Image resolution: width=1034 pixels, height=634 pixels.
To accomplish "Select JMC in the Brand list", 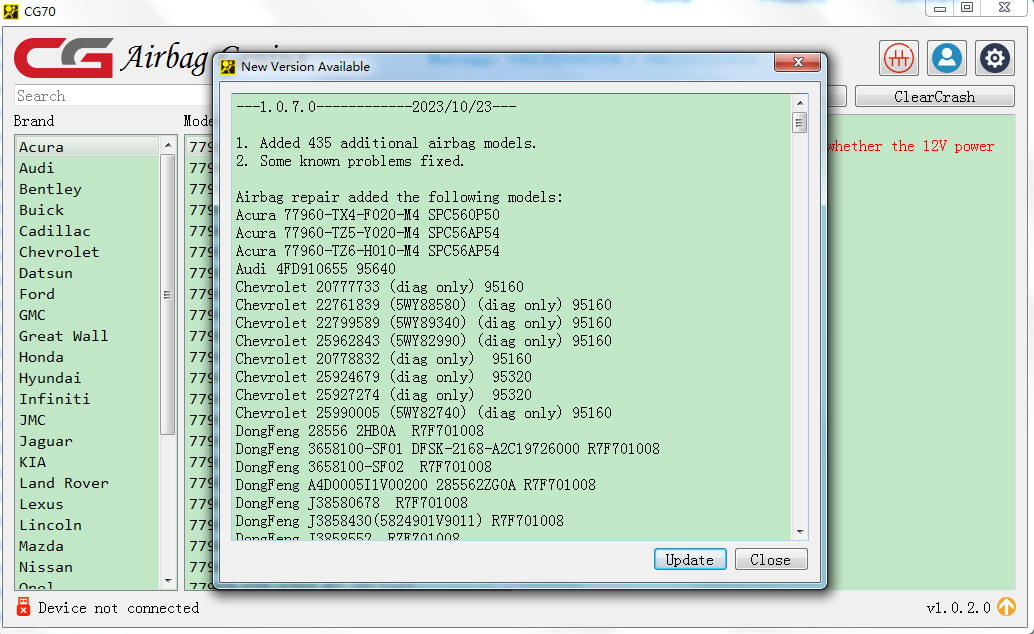I will tap(87, 420).
